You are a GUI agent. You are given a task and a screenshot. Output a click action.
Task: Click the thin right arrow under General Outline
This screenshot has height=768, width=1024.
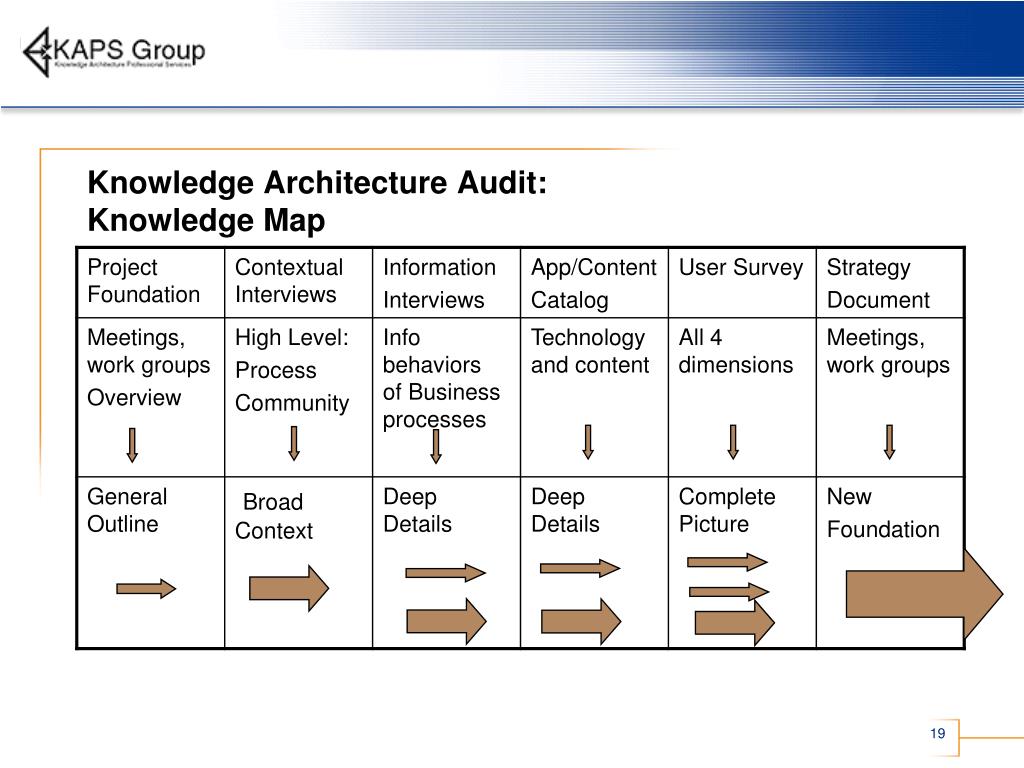146,588
